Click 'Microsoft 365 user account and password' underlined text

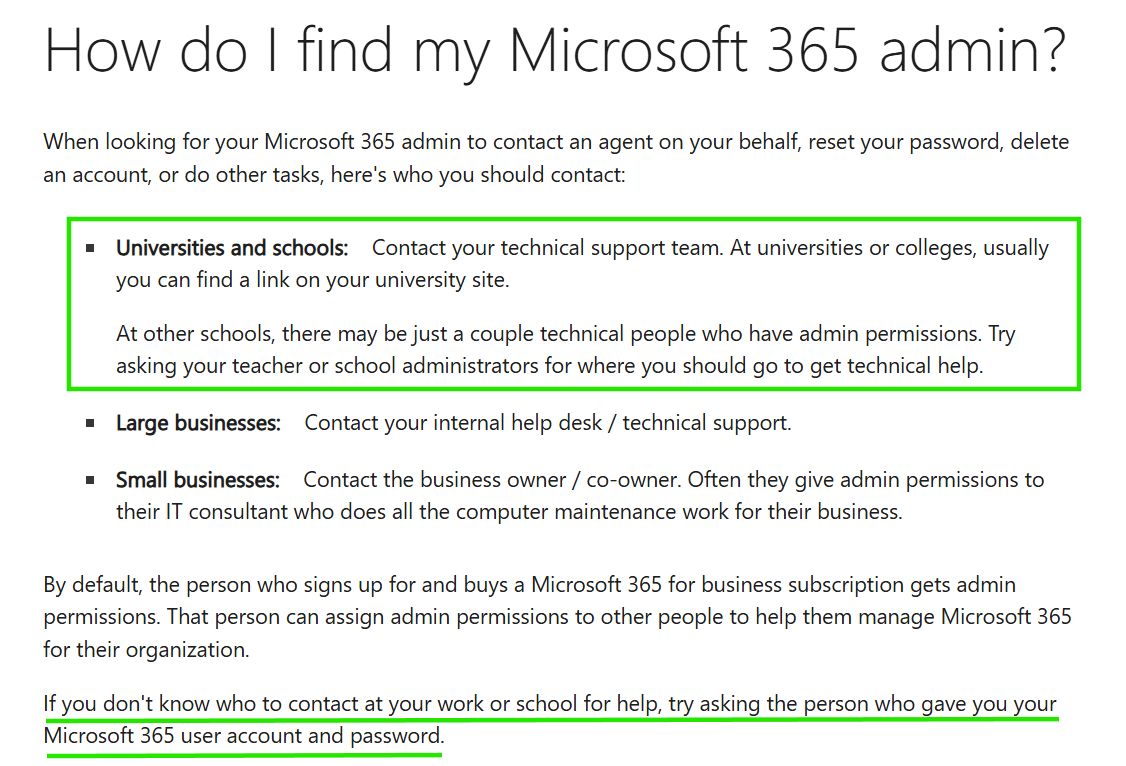(x=244, y=736)
